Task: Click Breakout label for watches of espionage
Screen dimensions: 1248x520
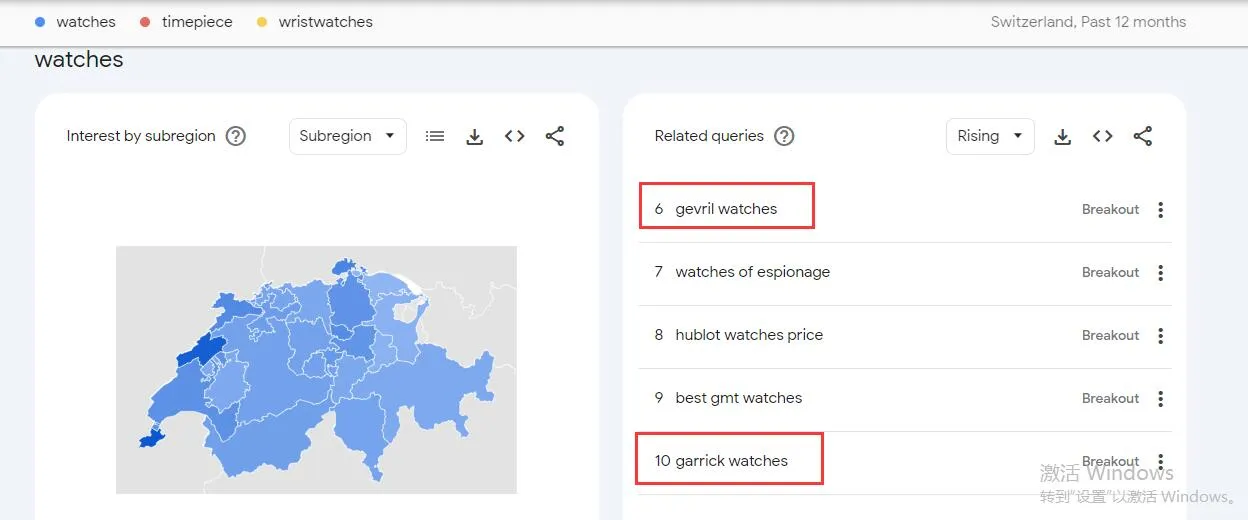Action: [x=1110, y=273]
